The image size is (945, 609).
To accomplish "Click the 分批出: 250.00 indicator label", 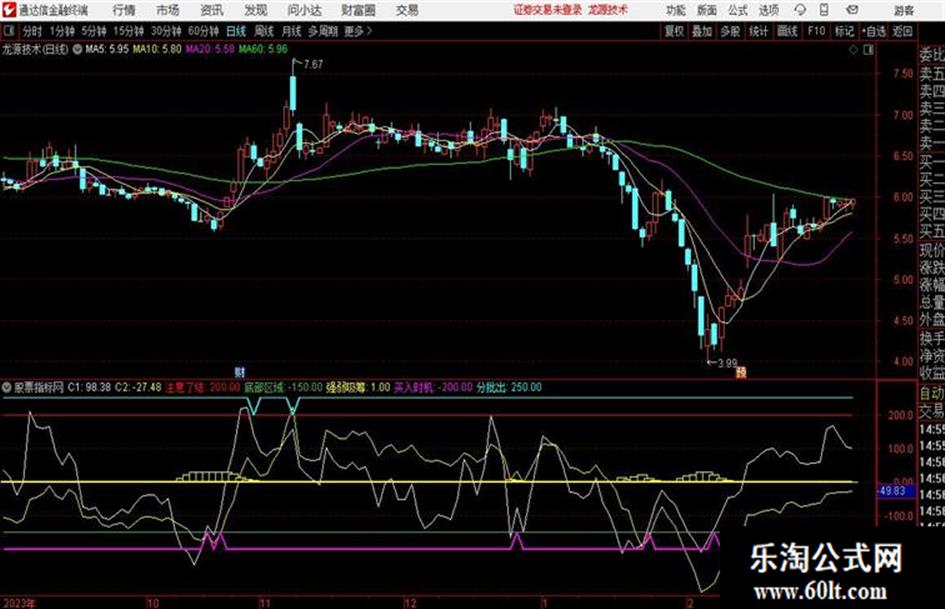I will [509, 387].
